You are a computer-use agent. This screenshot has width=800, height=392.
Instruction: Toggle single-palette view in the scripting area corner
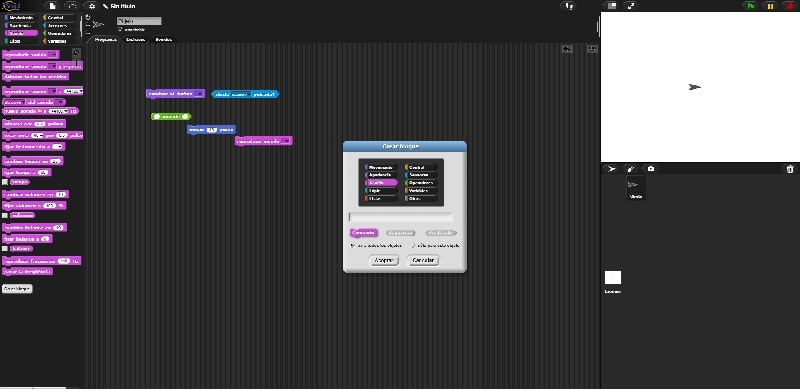[592, 49]
